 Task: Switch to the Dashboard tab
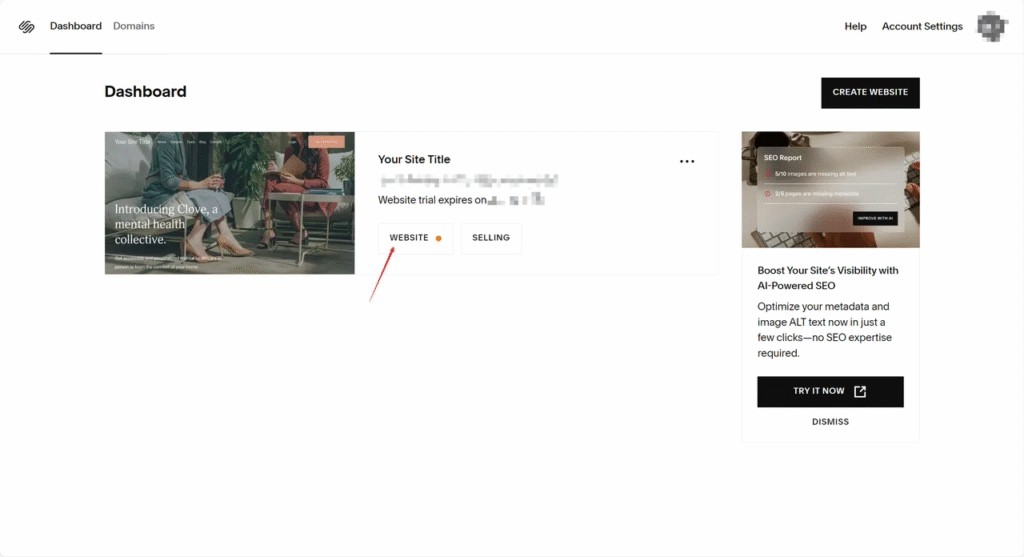[x=76, y=26]
